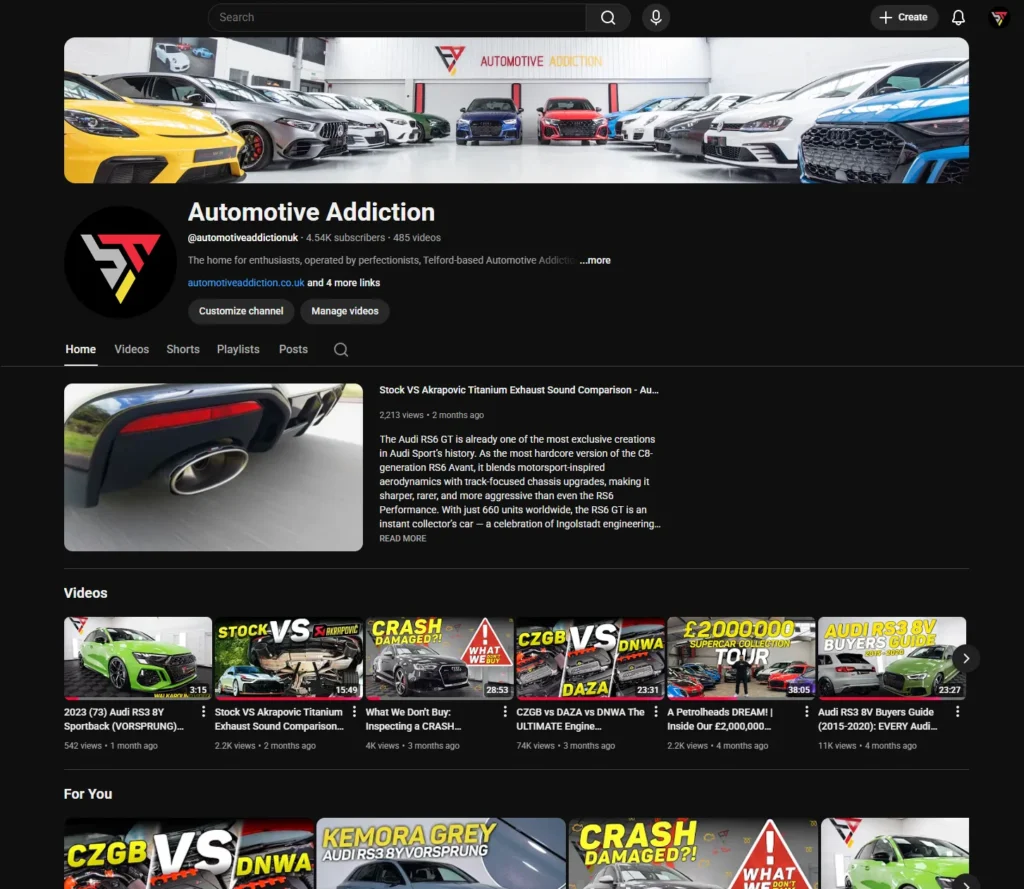Activate voice search microphone icon
1024x889 pixels.
656,17
